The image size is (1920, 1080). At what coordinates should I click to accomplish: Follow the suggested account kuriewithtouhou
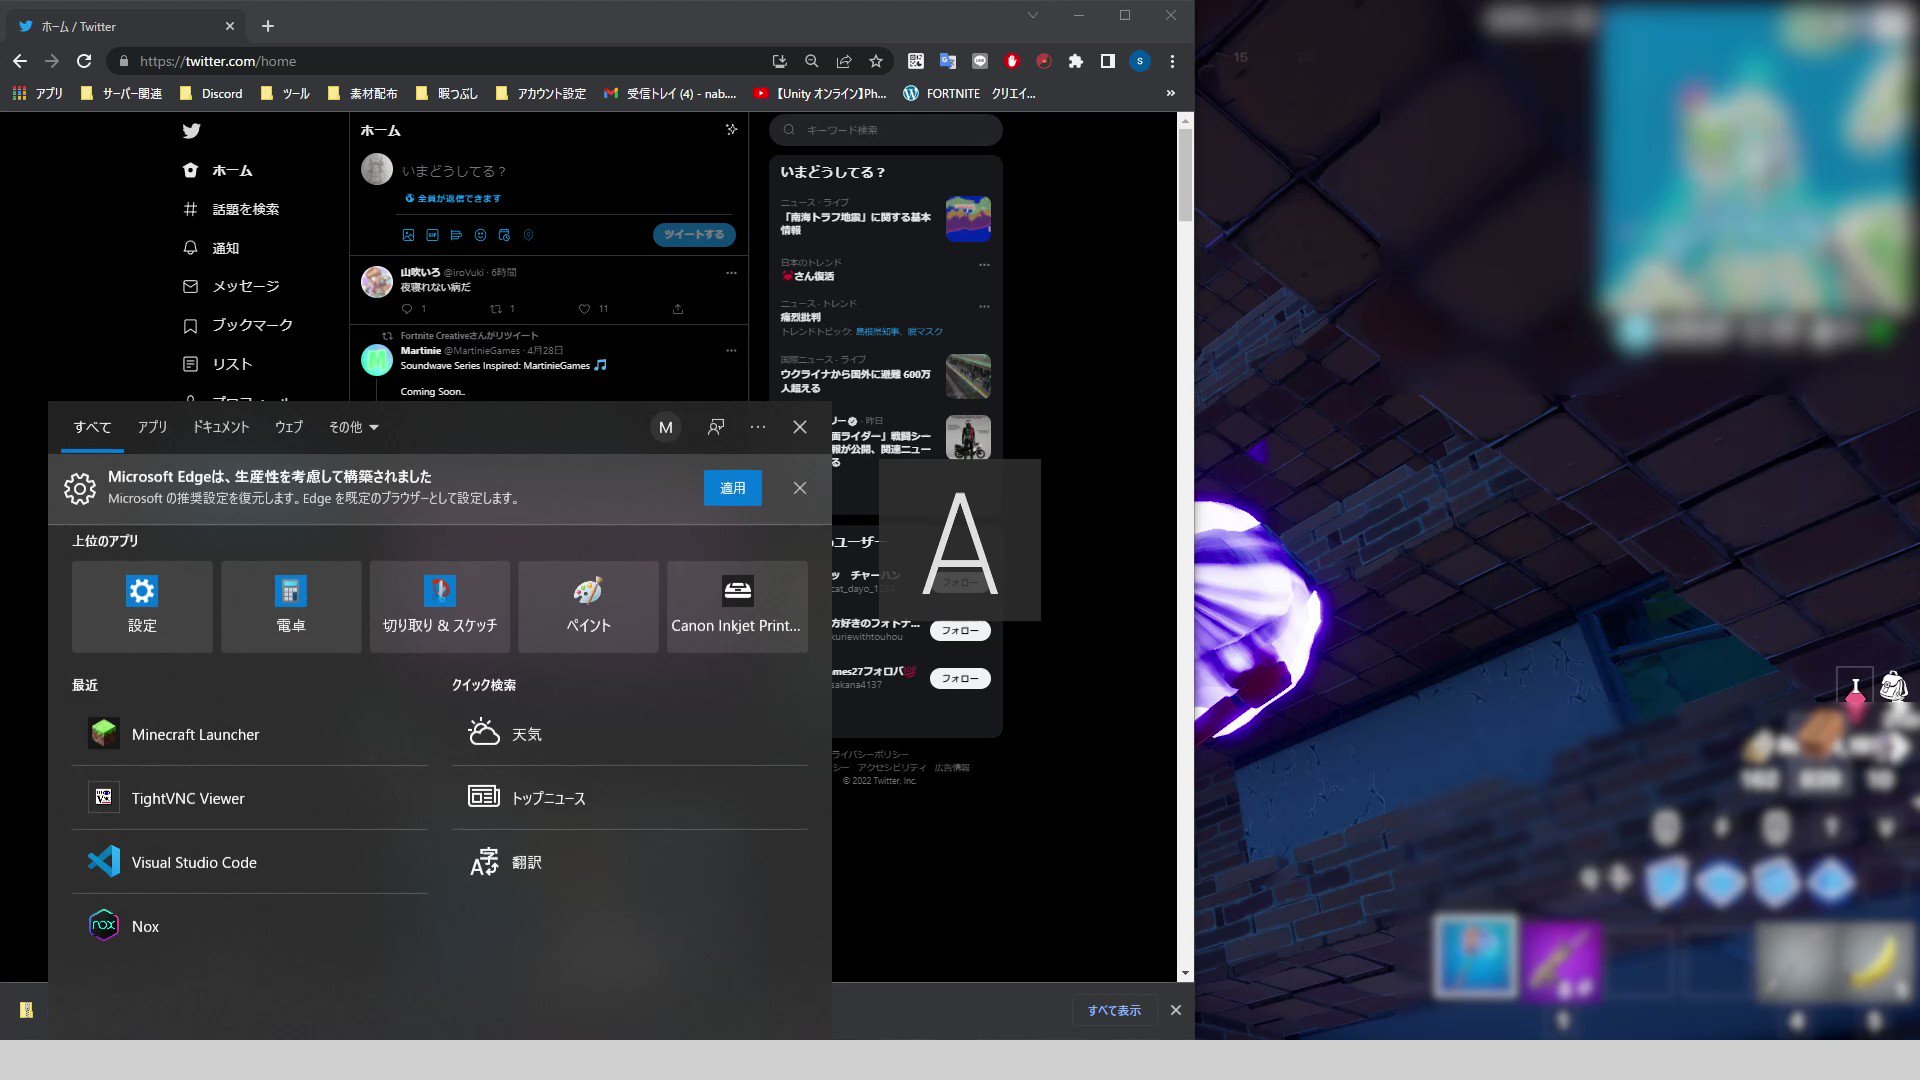pos(960,630)
